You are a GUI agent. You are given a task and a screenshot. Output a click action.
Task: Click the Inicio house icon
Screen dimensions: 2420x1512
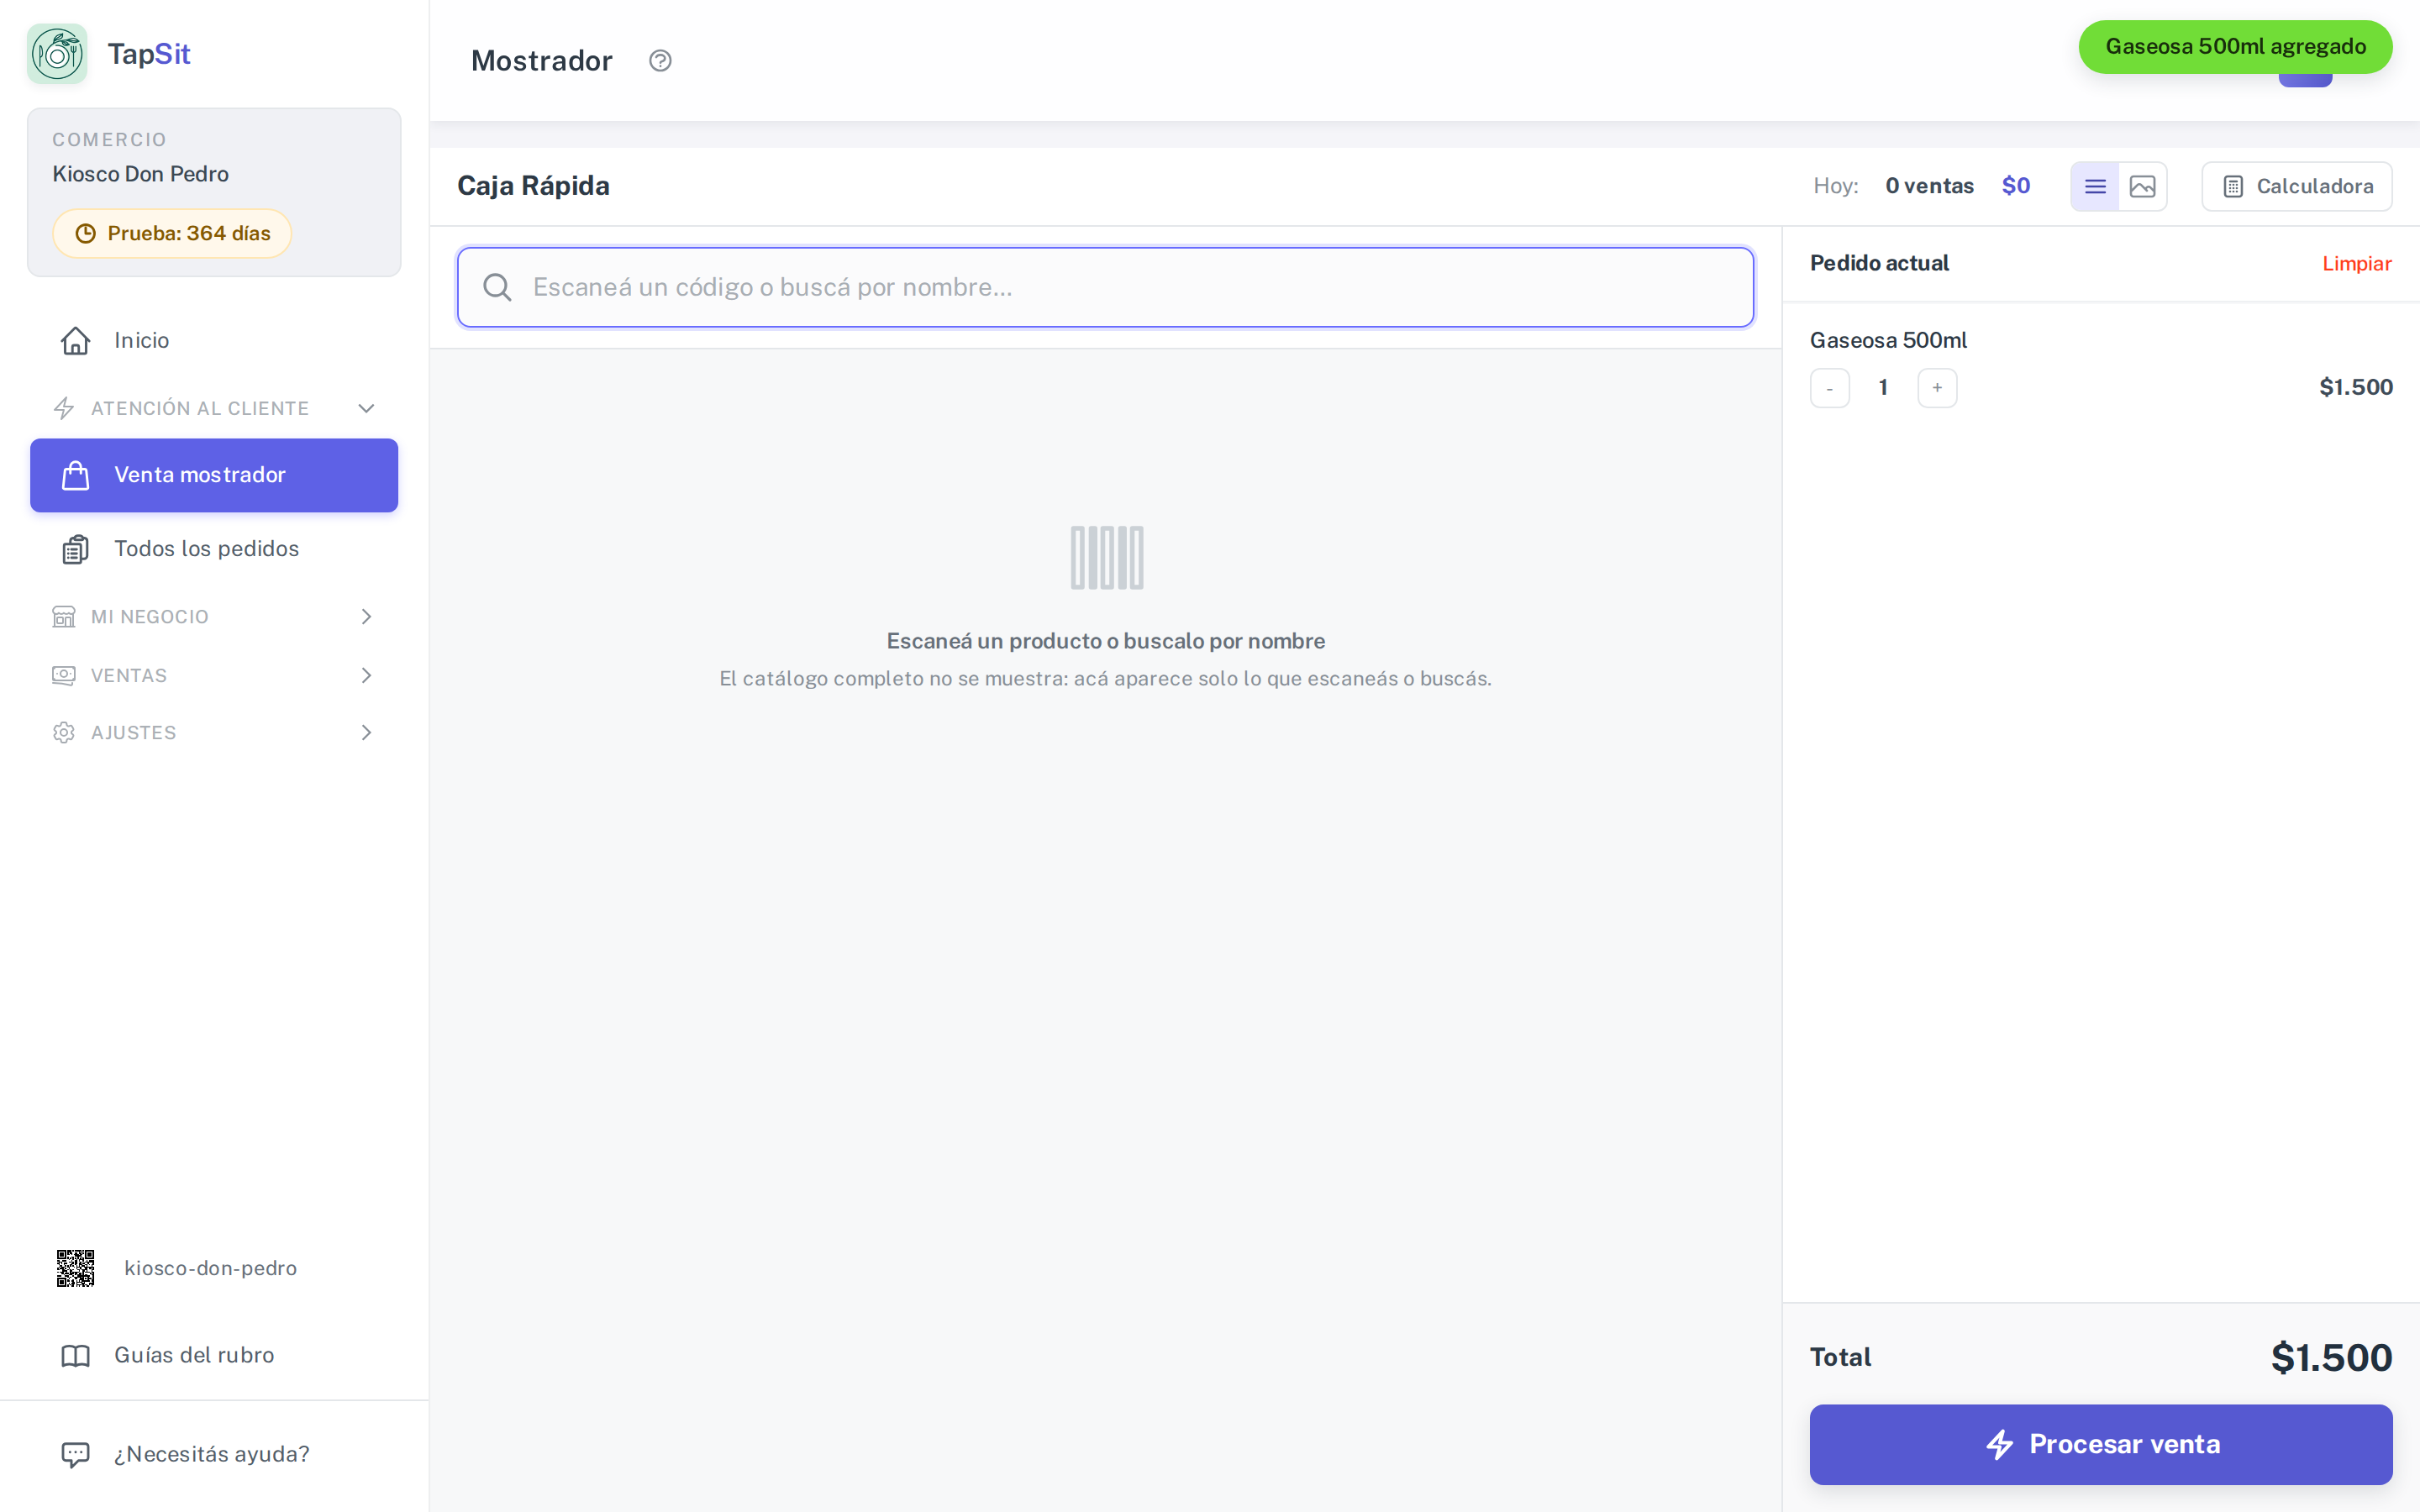pos(76,340)
